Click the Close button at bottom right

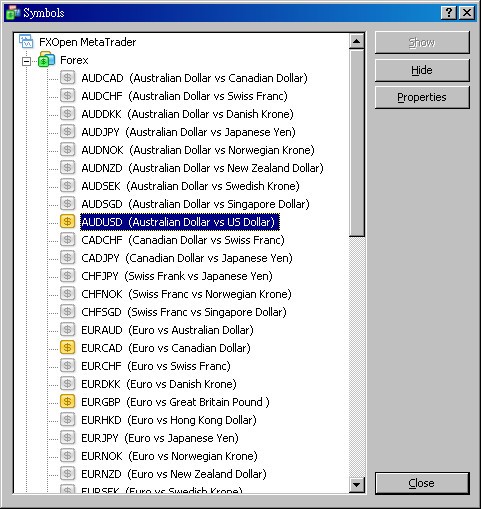[422, 483]
